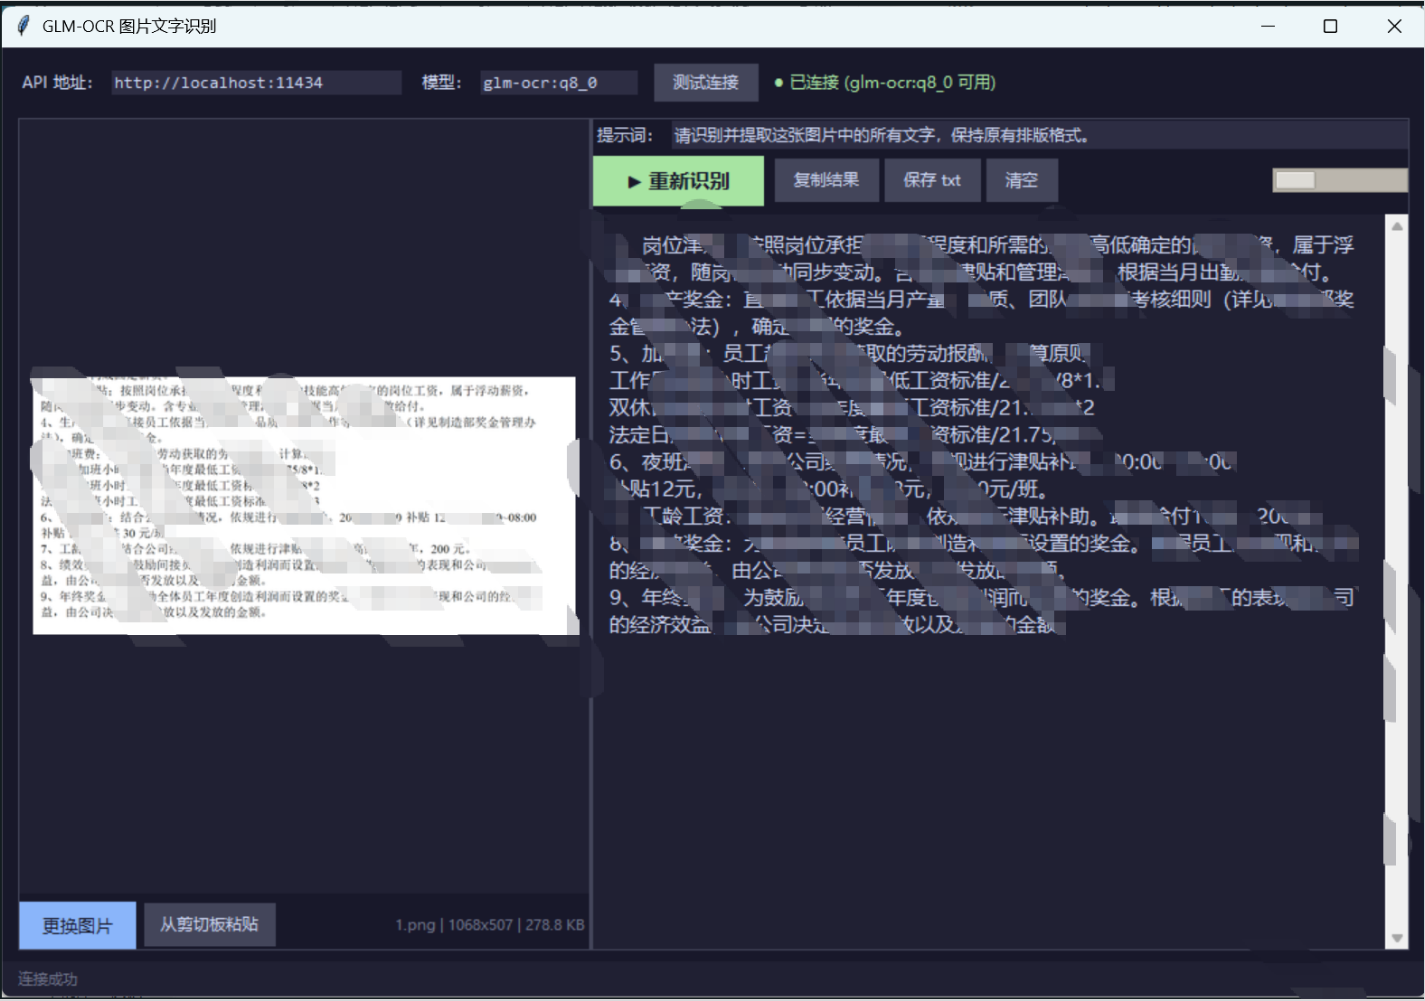The width and height of the screenshot is (1425, 1001).
Task: Click the scroll-up arrow of result panel
Action: tap(1397, 227)
